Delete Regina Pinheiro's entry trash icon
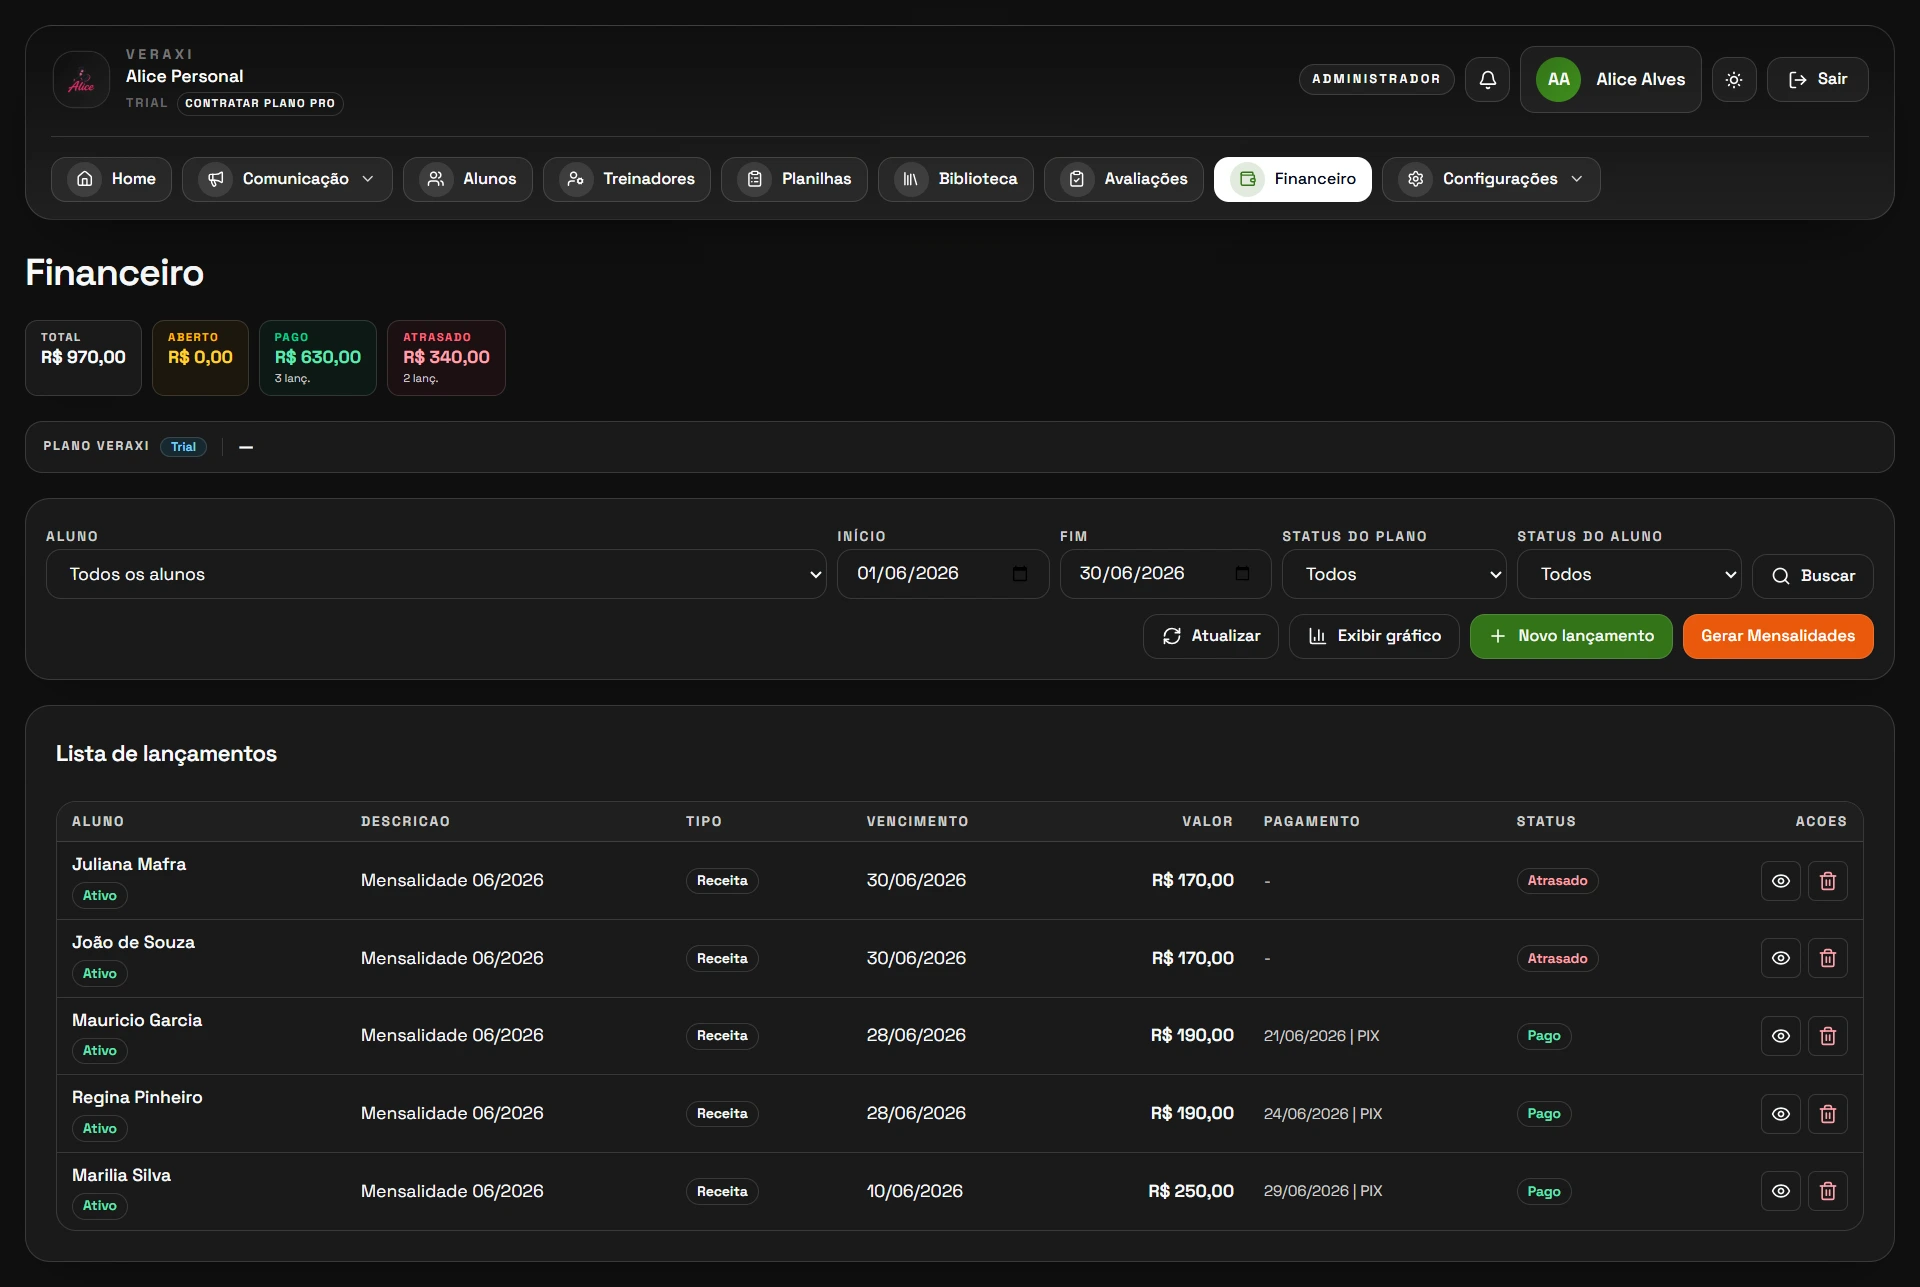Viewport: 1920px width, 1287px height. click(x=1828, y=1114)
